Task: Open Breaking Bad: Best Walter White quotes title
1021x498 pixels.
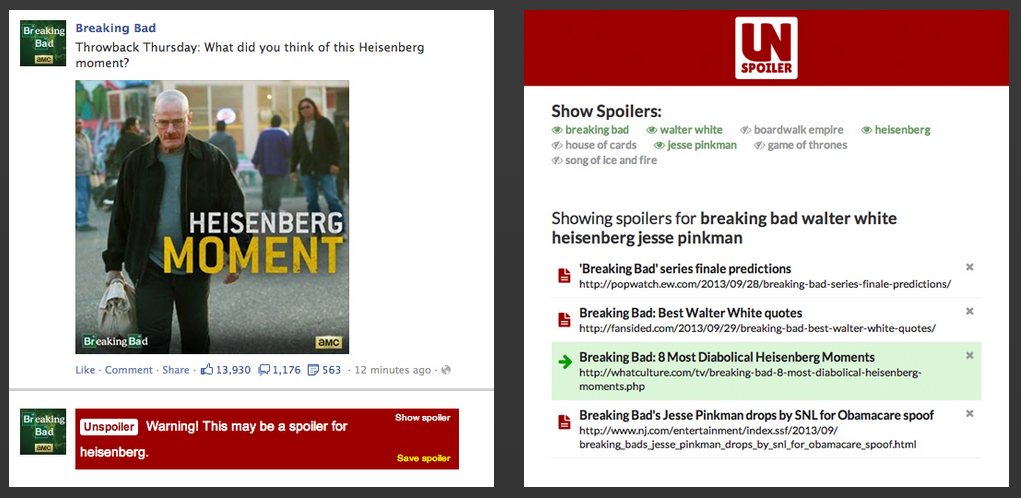Action: tap(691, 313)
